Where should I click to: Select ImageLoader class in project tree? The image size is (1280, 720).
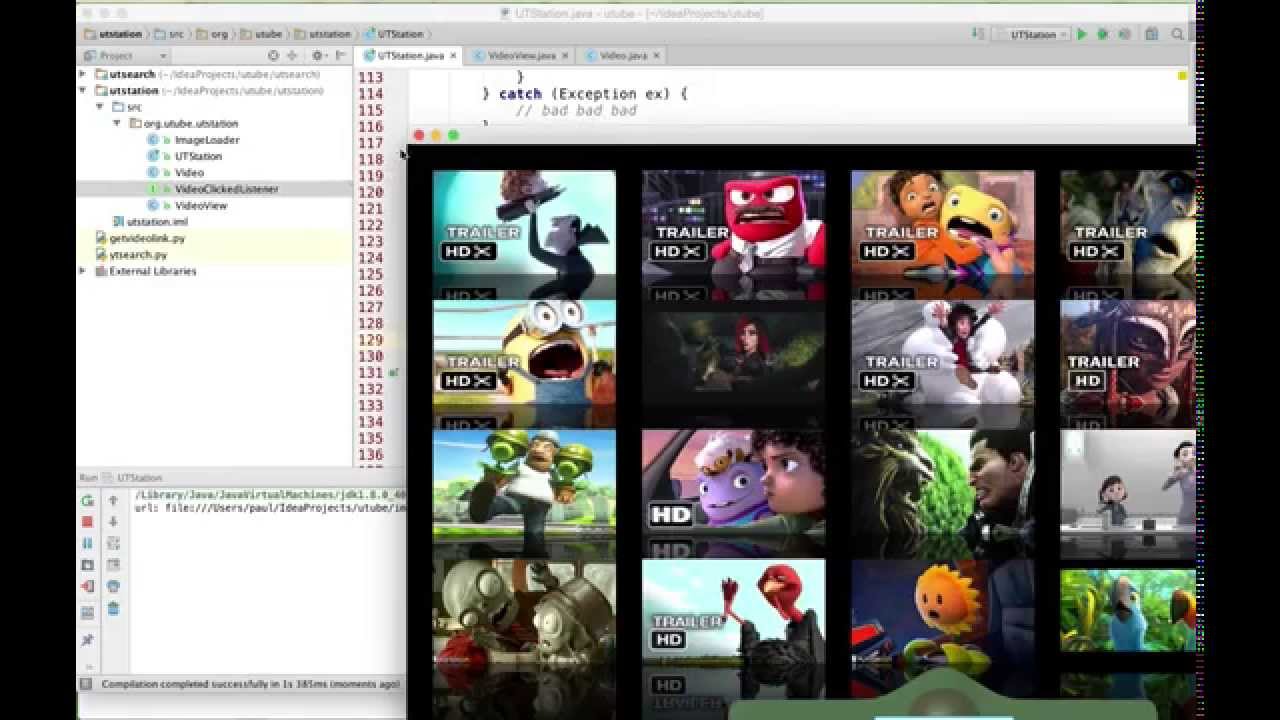[x=206, y=140]
